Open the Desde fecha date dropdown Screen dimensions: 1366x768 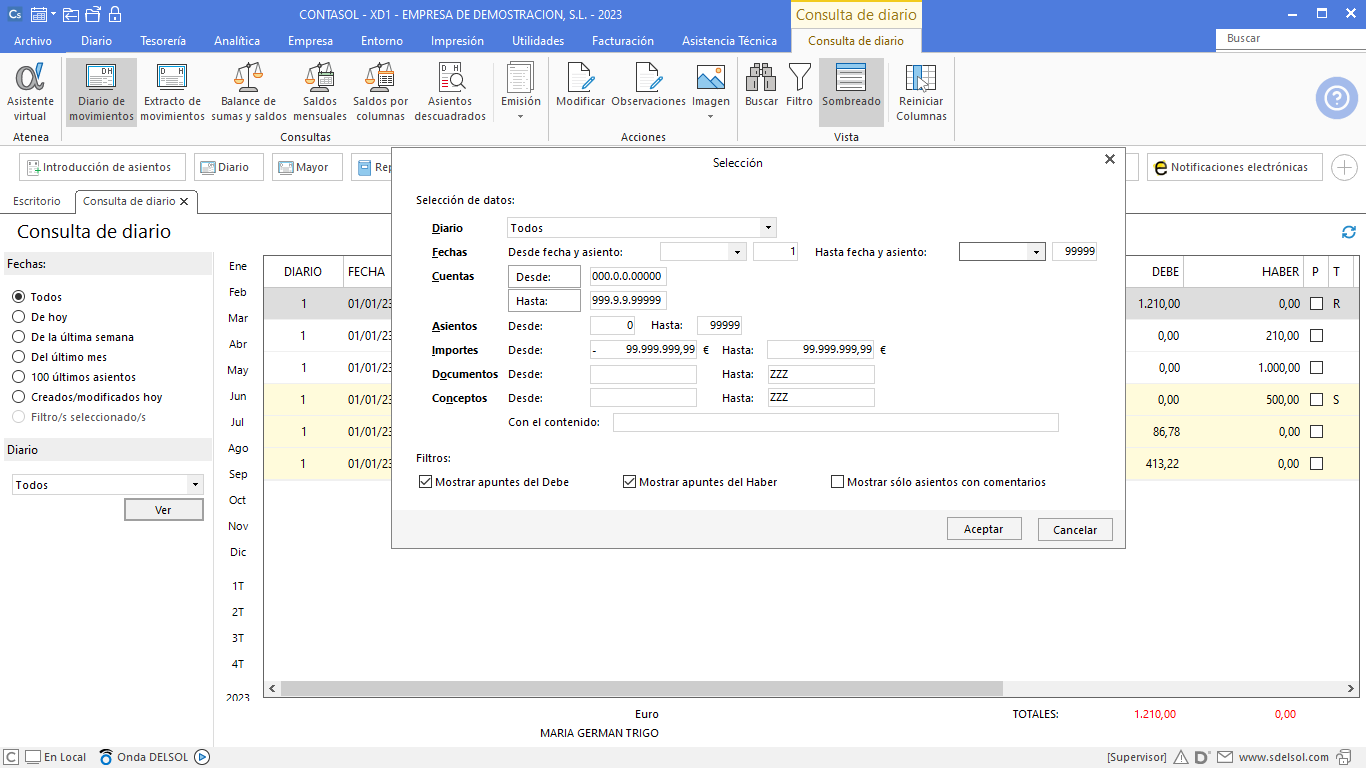coord(738,252)
